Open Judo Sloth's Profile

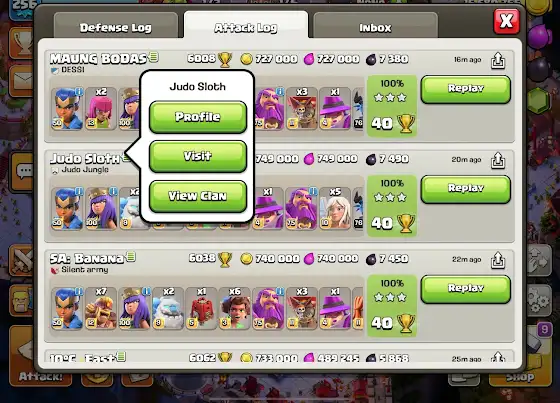198,117
